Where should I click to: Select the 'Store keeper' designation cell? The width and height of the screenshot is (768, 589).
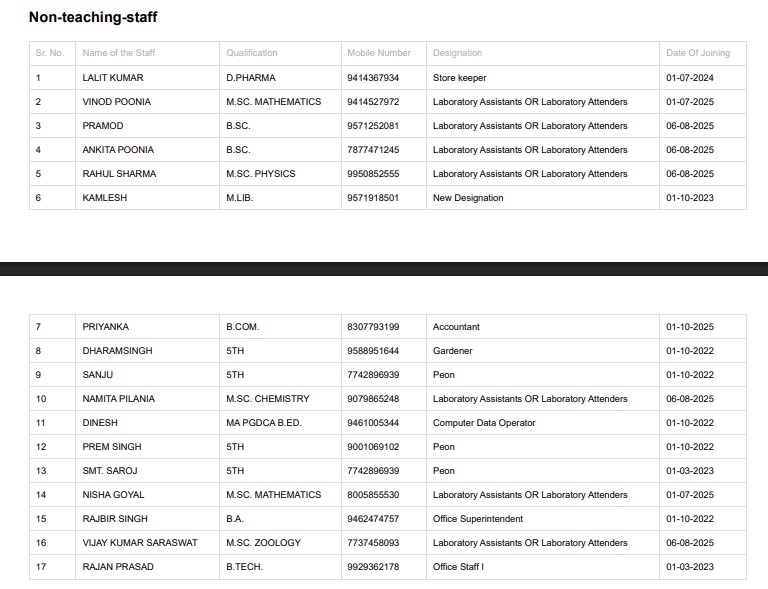(460, 78)
